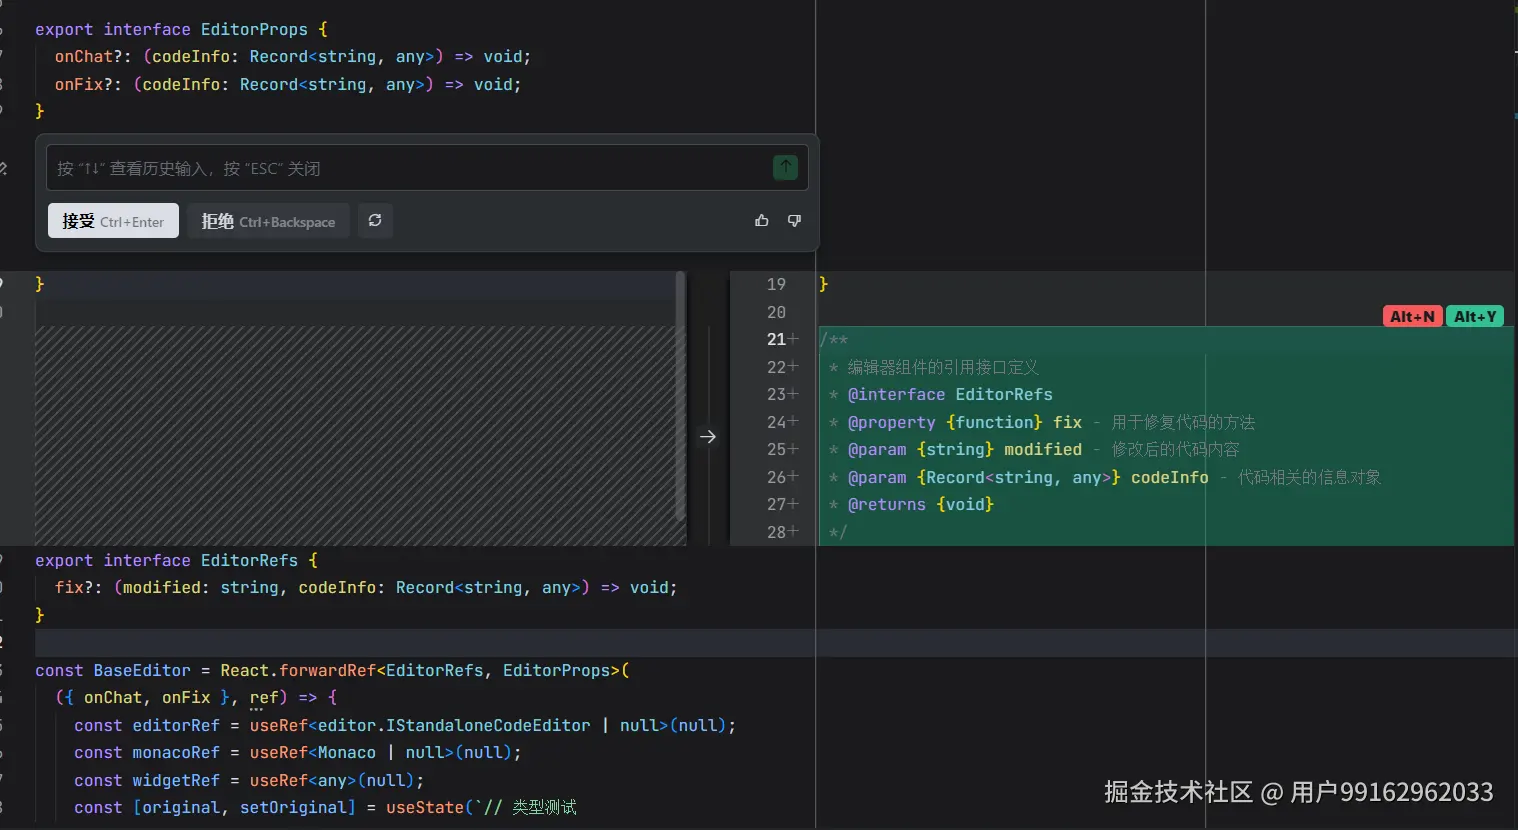Focus the history prompt input field
The height and width of the screenshot is (830, 1518).
pyautogui.click(x=400, y=168)
